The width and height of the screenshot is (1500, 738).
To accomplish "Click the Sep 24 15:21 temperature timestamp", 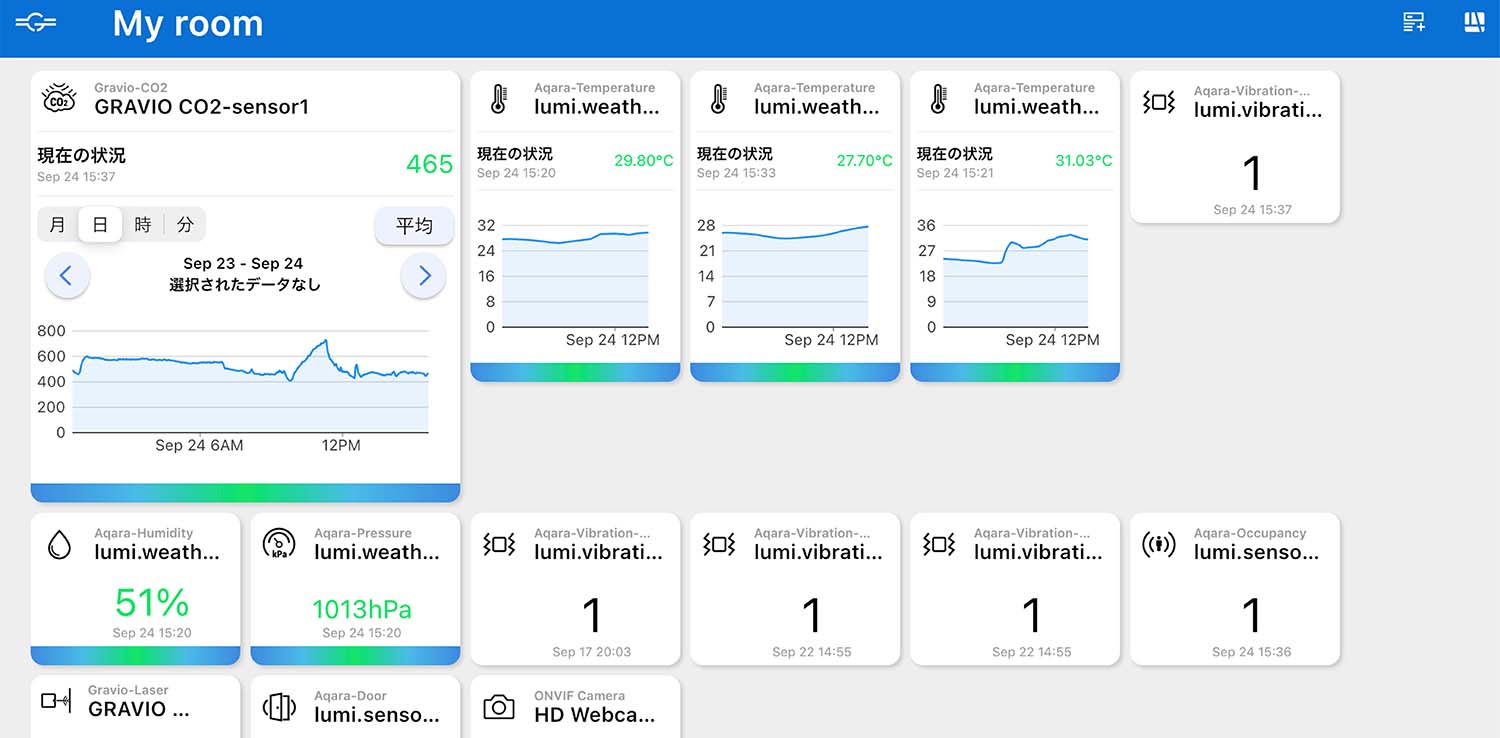I will point(957,173).
